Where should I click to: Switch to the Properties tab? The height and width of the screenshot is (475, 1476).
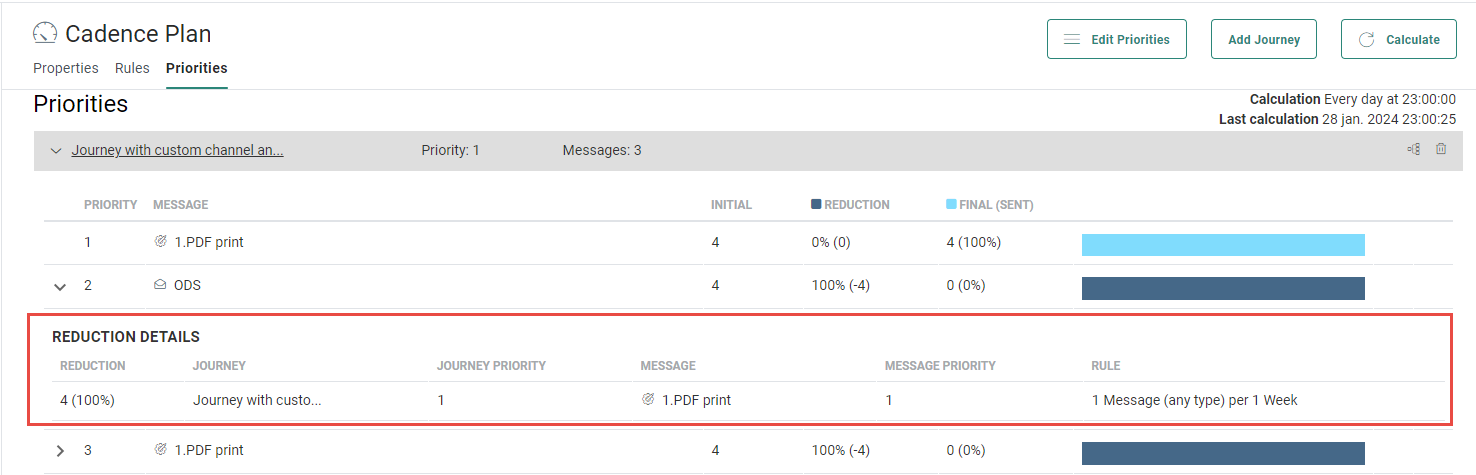(x=66, y=68)
